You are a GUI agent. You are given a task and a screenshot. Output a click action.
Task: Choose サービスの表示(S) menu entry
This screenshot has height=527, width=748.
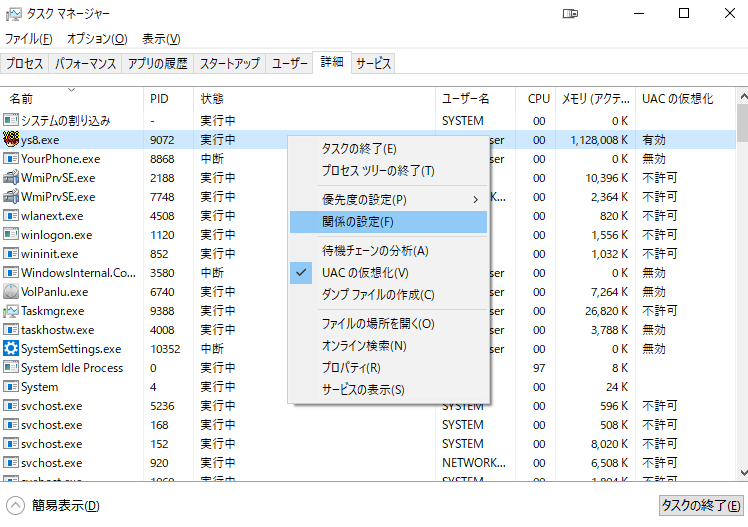(x=388, y=390)
